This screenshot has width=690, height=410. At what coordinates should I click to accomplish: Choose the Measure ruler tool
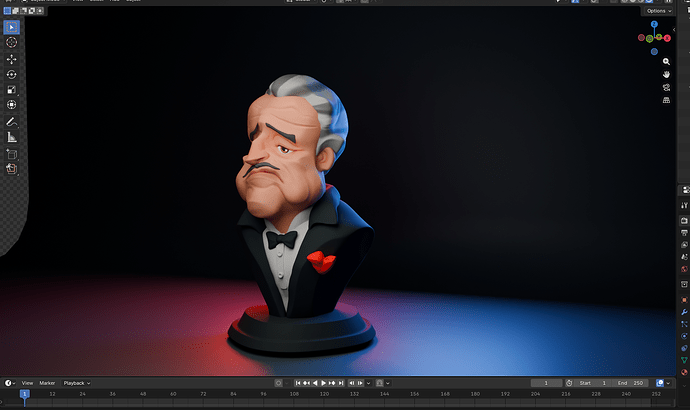point(11,137)
